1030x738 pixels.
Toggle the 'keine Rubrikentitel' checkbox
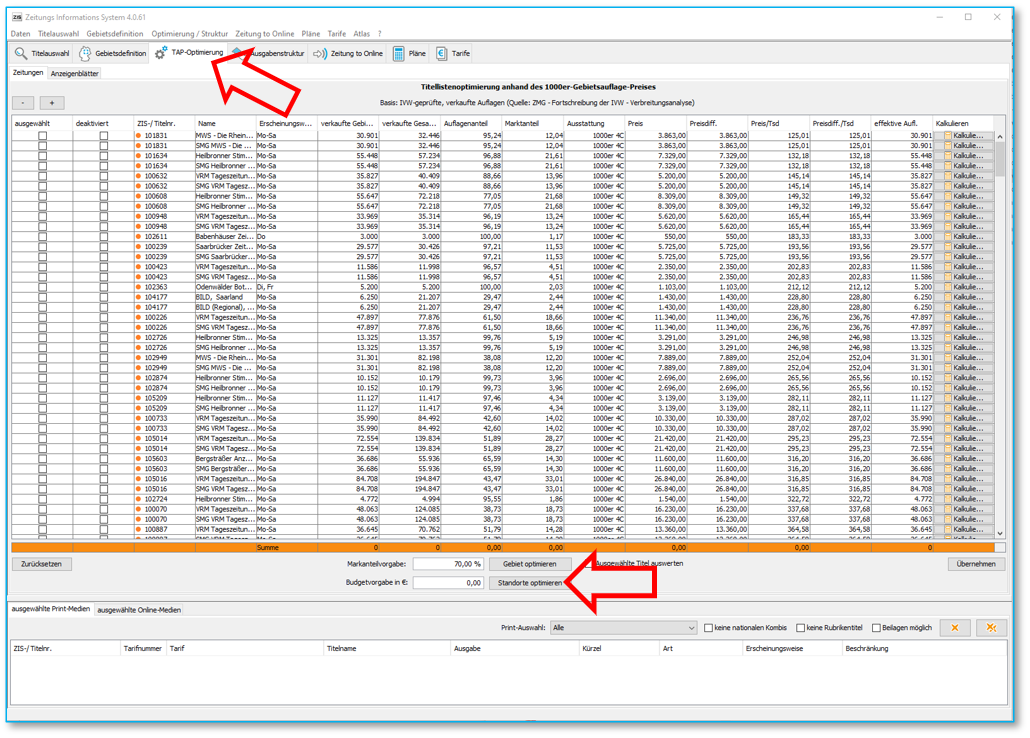tap(800, 628)
